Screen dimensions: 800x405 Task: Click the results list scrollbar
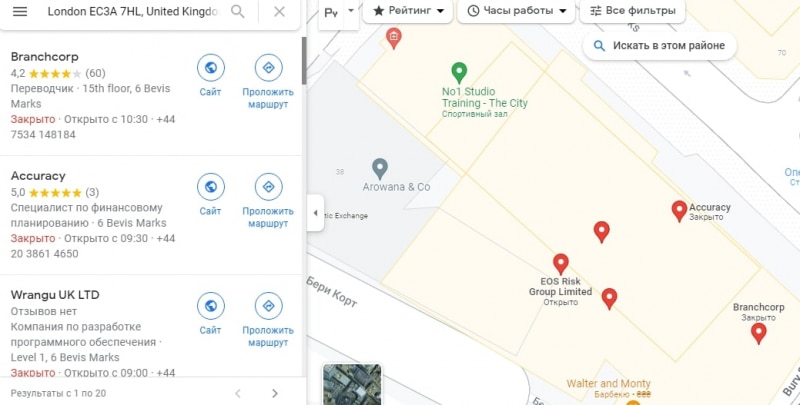tap(304, 61)
